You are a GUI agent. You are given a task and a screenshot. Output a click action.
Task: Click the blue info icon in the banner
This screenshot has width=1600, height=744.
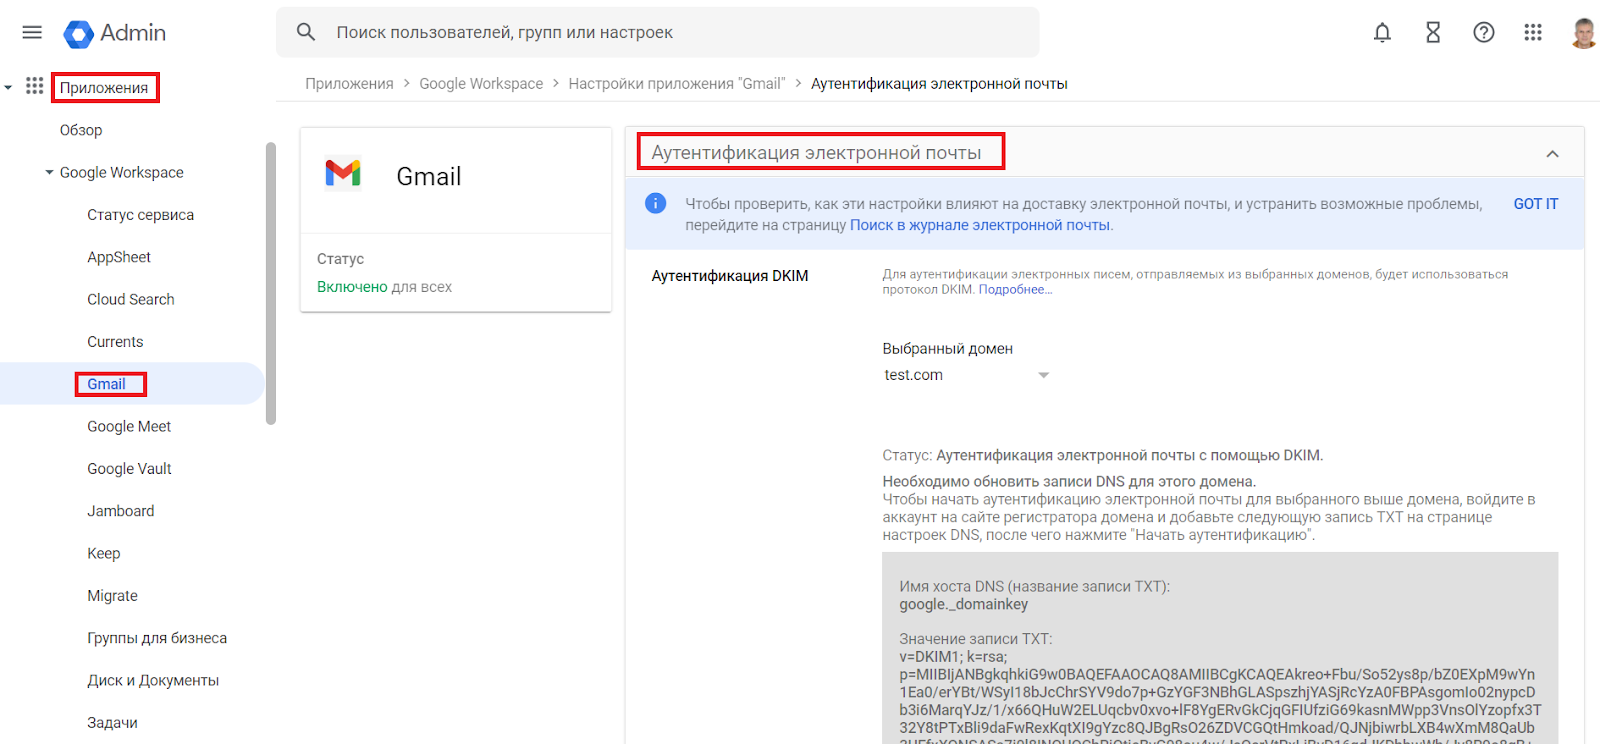[x=656, y=203]
